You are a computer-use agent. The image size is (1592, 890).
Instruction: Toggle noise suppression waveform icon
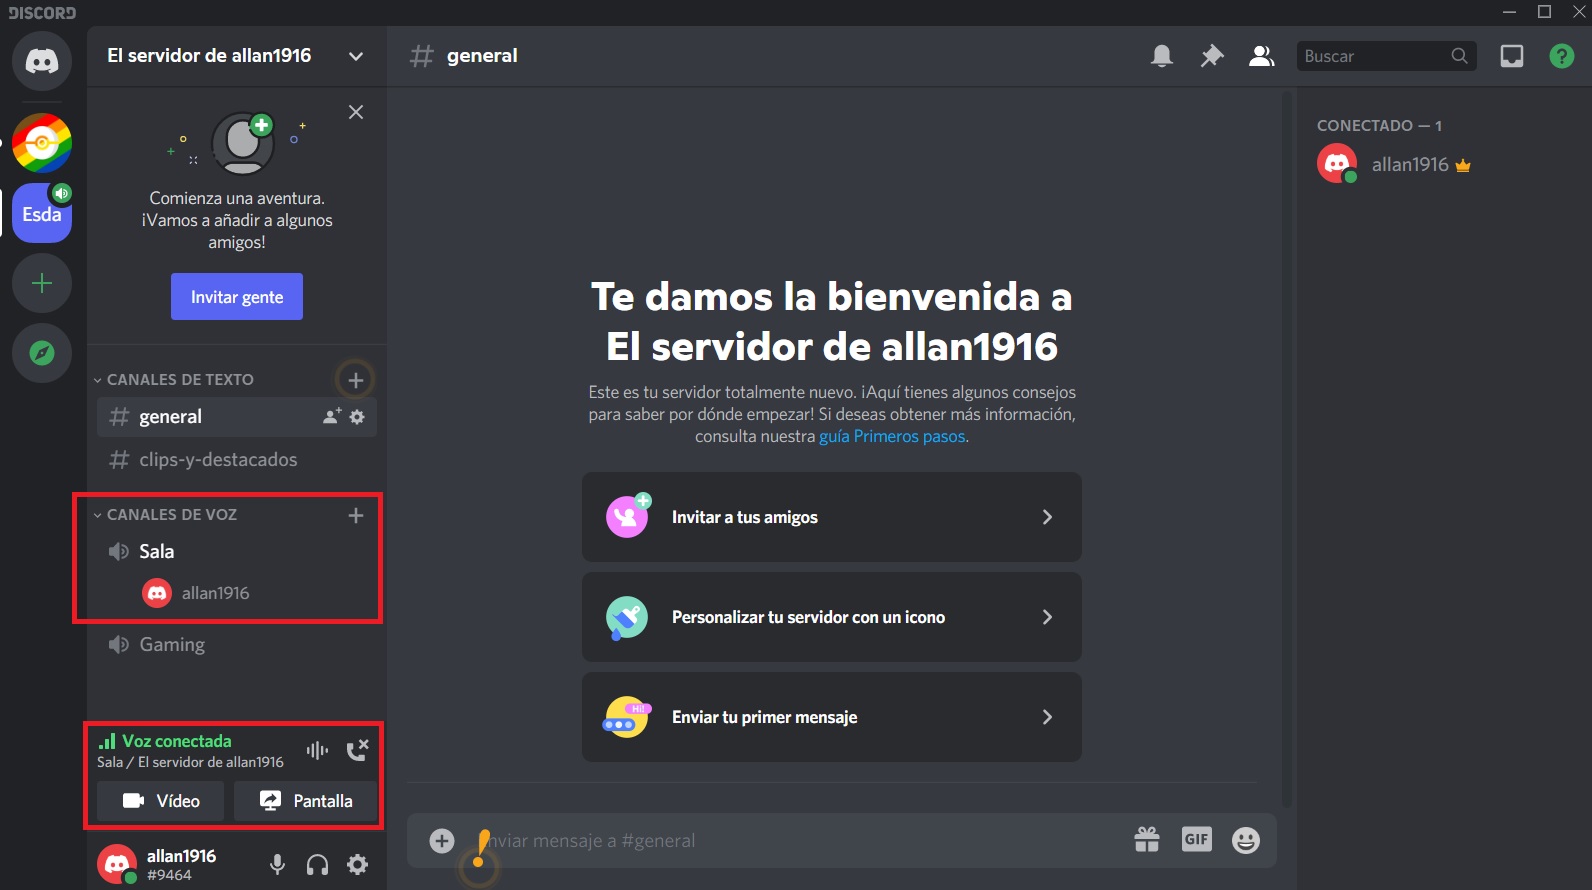tap(318, 750)
